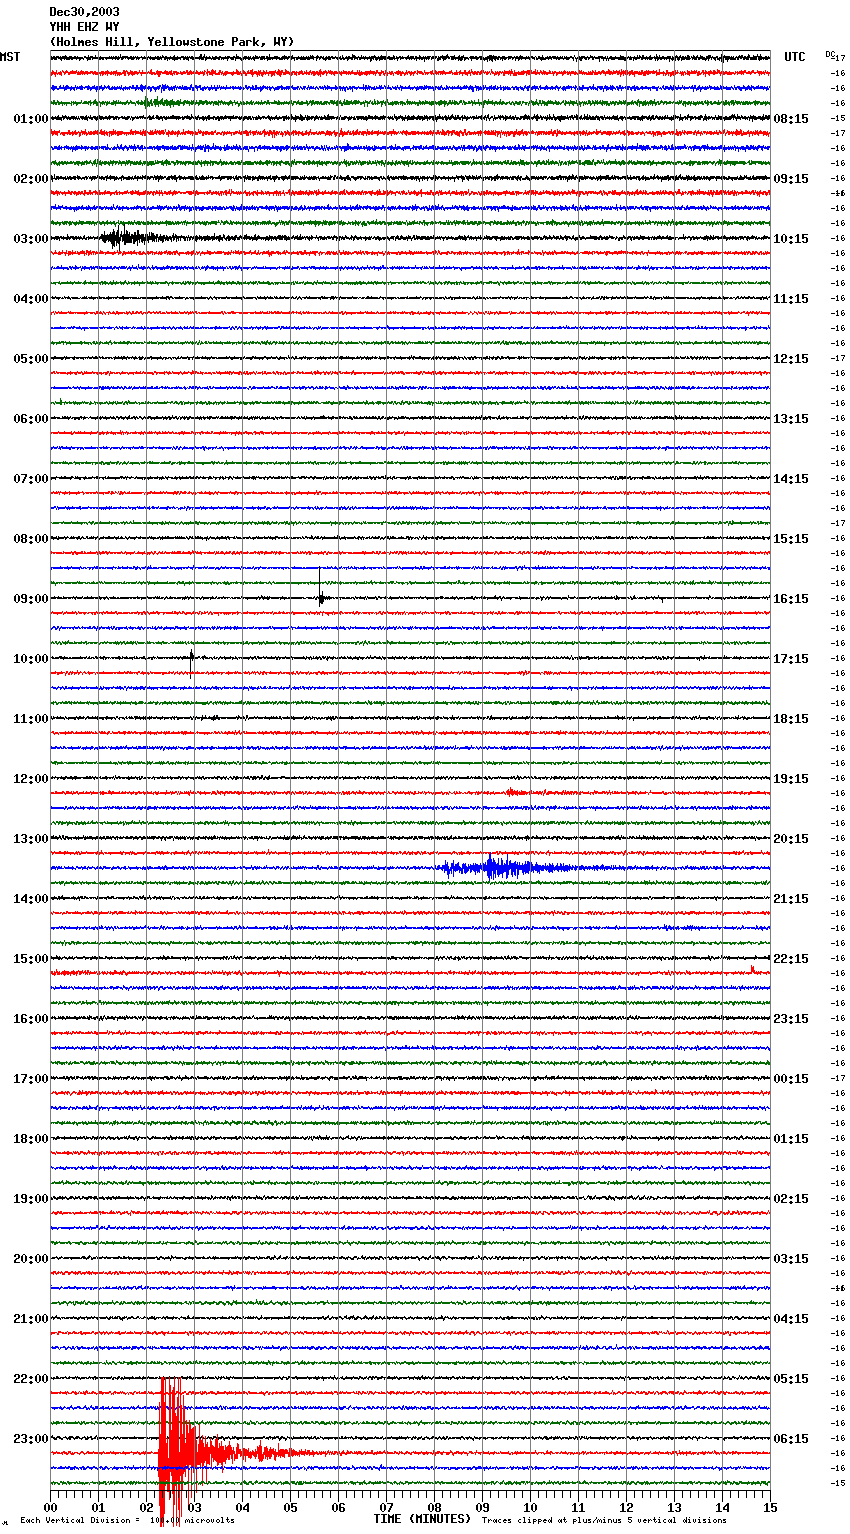Click the MST column header

10,57
